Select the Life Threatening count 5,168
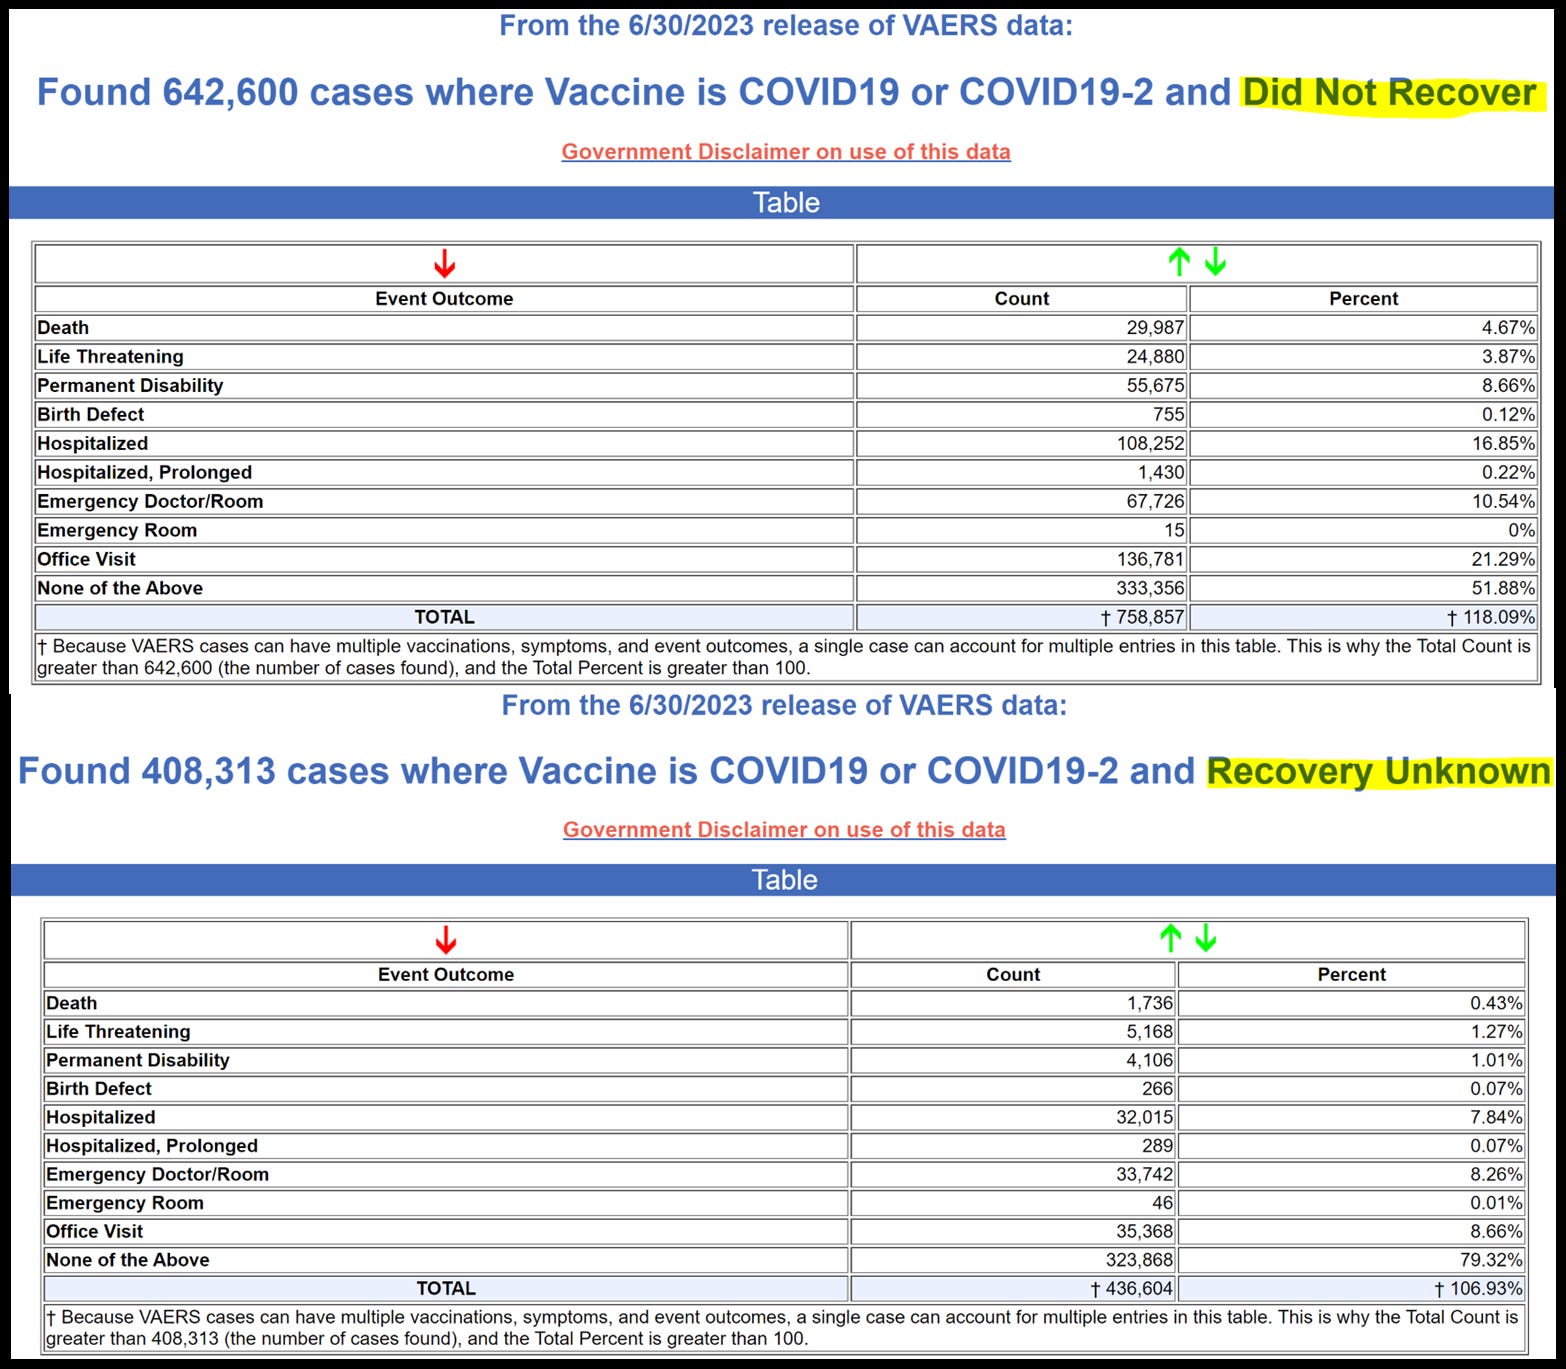The image size is (1566, 1369). (1150, 1031)
